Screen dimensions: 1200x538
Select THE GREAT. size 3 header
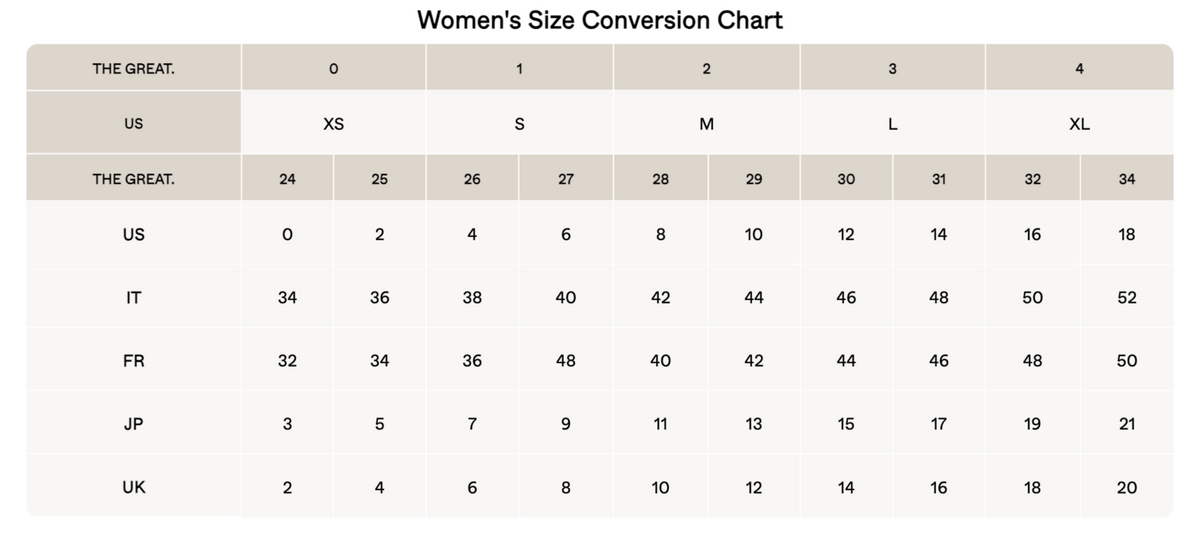coord(893,68)
